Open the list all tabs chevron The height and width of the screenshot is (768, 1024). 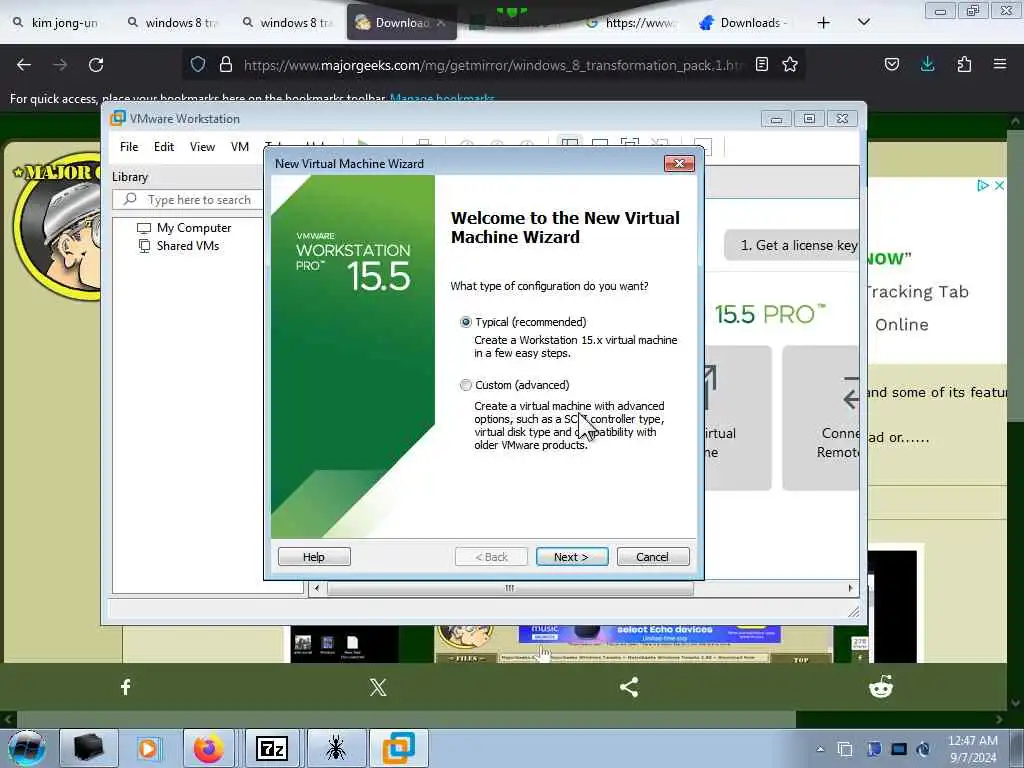pyautogui.click(x=864, y=23)
